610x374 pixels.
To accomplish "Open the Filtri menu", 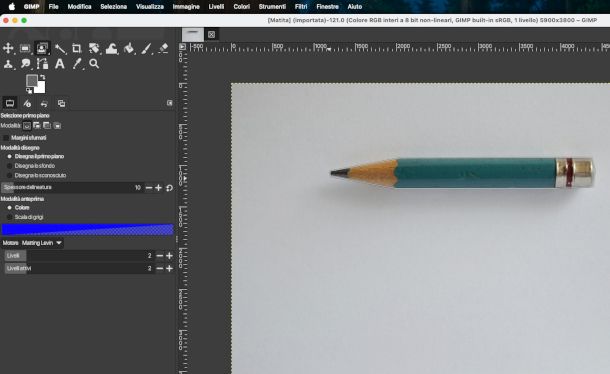I will [x=301, y=7].
